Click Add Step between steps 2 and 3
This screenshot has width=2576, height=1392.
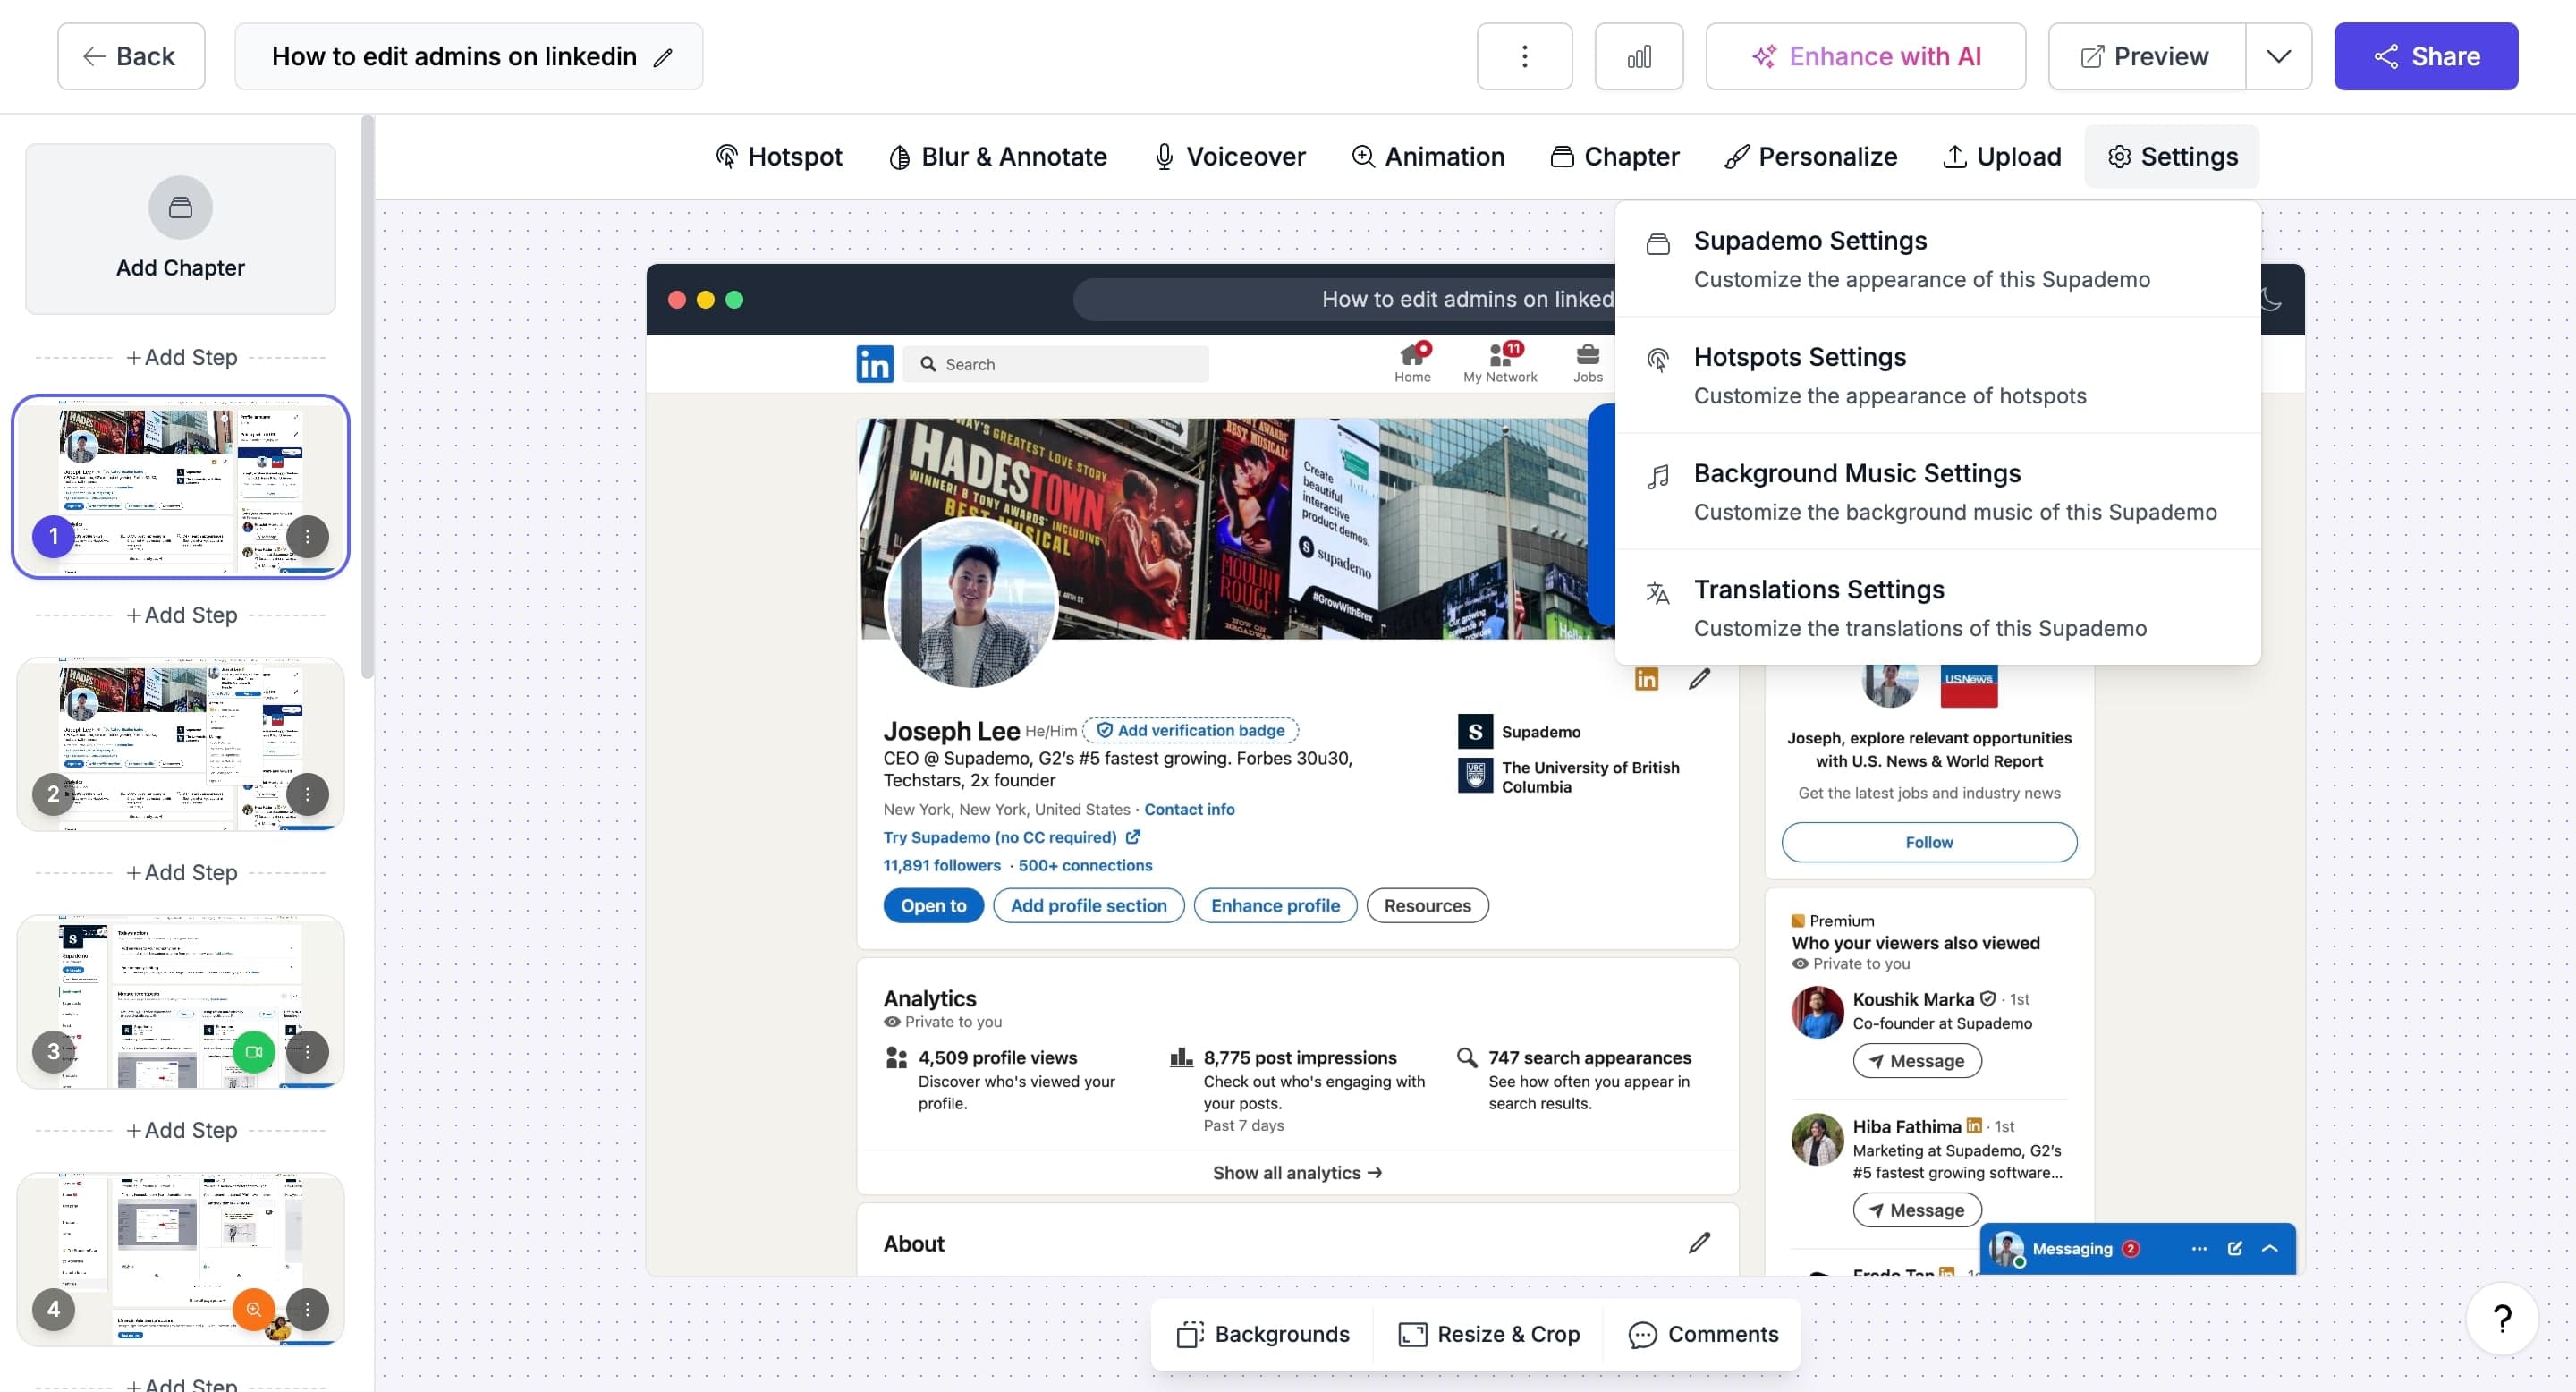tap(181, 872)
